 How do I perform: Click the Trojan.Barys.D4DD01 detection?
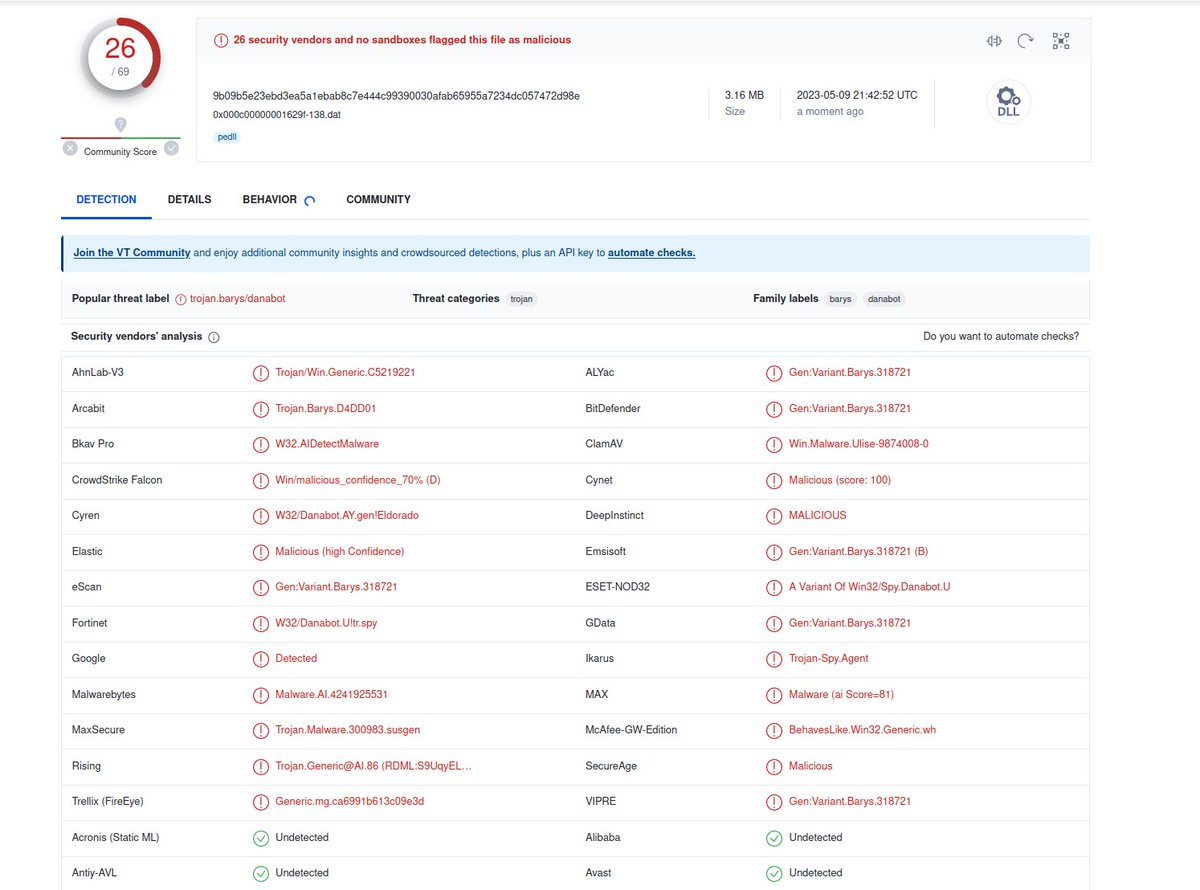point(325,409)
